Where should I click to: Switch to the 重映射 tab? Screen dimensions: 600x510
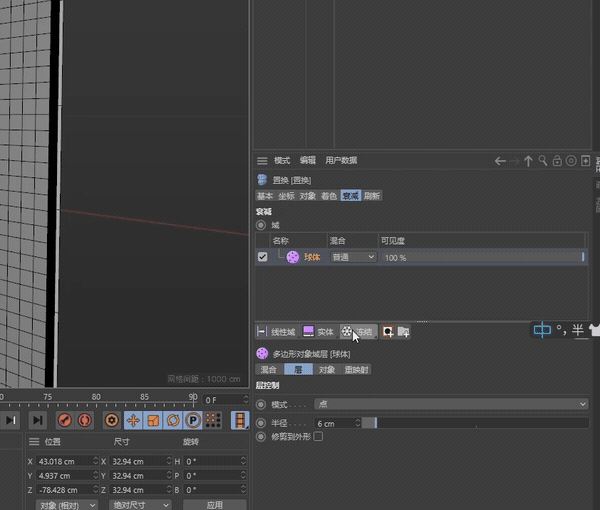356,370
